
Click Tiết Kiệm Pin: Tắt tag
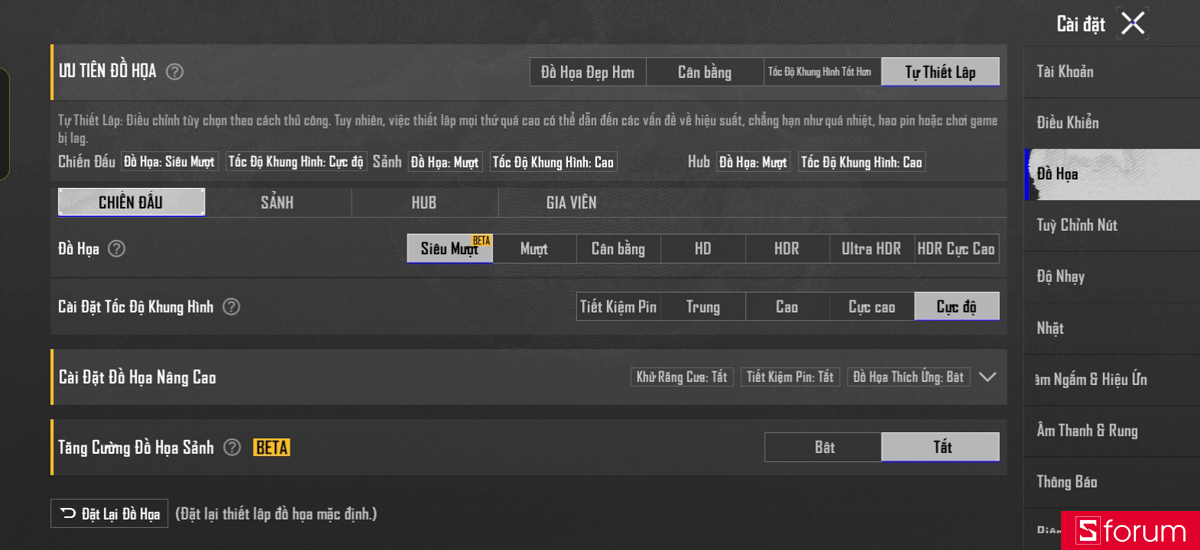click(x=790, y=377)
